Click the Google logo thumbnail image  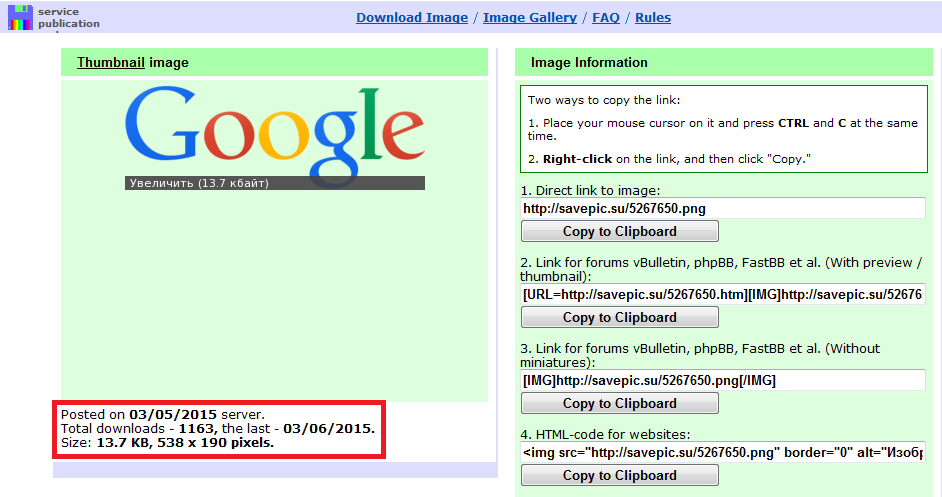click(274, 130)
